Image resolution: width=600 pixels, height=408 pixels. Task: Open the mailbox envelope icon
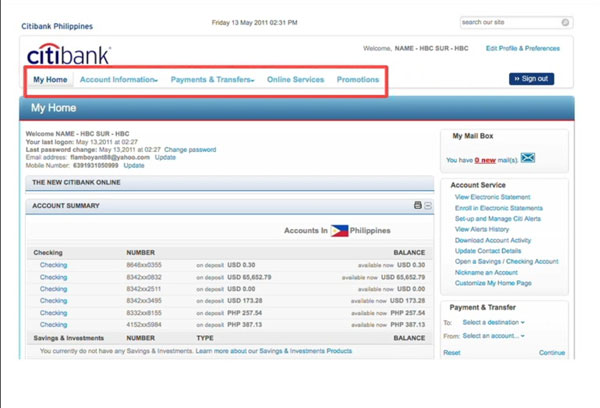(x=528, y=158)
